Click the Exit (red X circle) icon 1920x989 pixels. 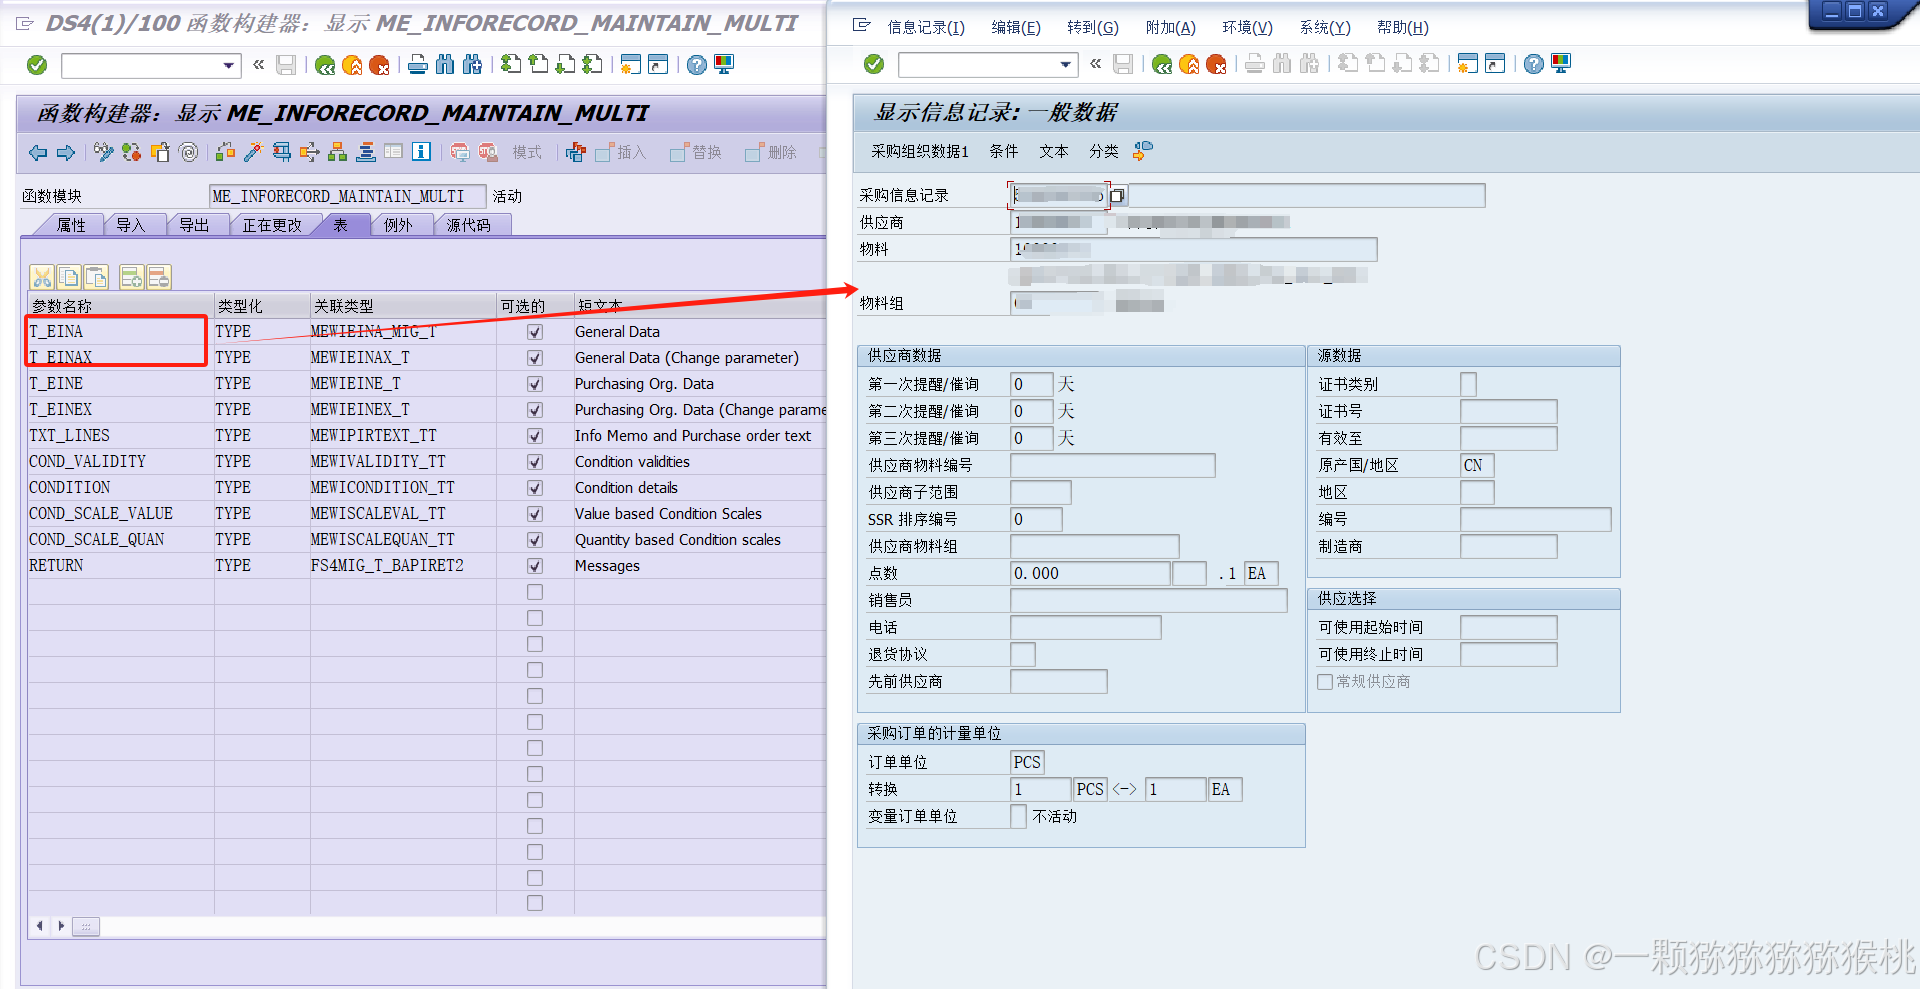coord(379,65)
